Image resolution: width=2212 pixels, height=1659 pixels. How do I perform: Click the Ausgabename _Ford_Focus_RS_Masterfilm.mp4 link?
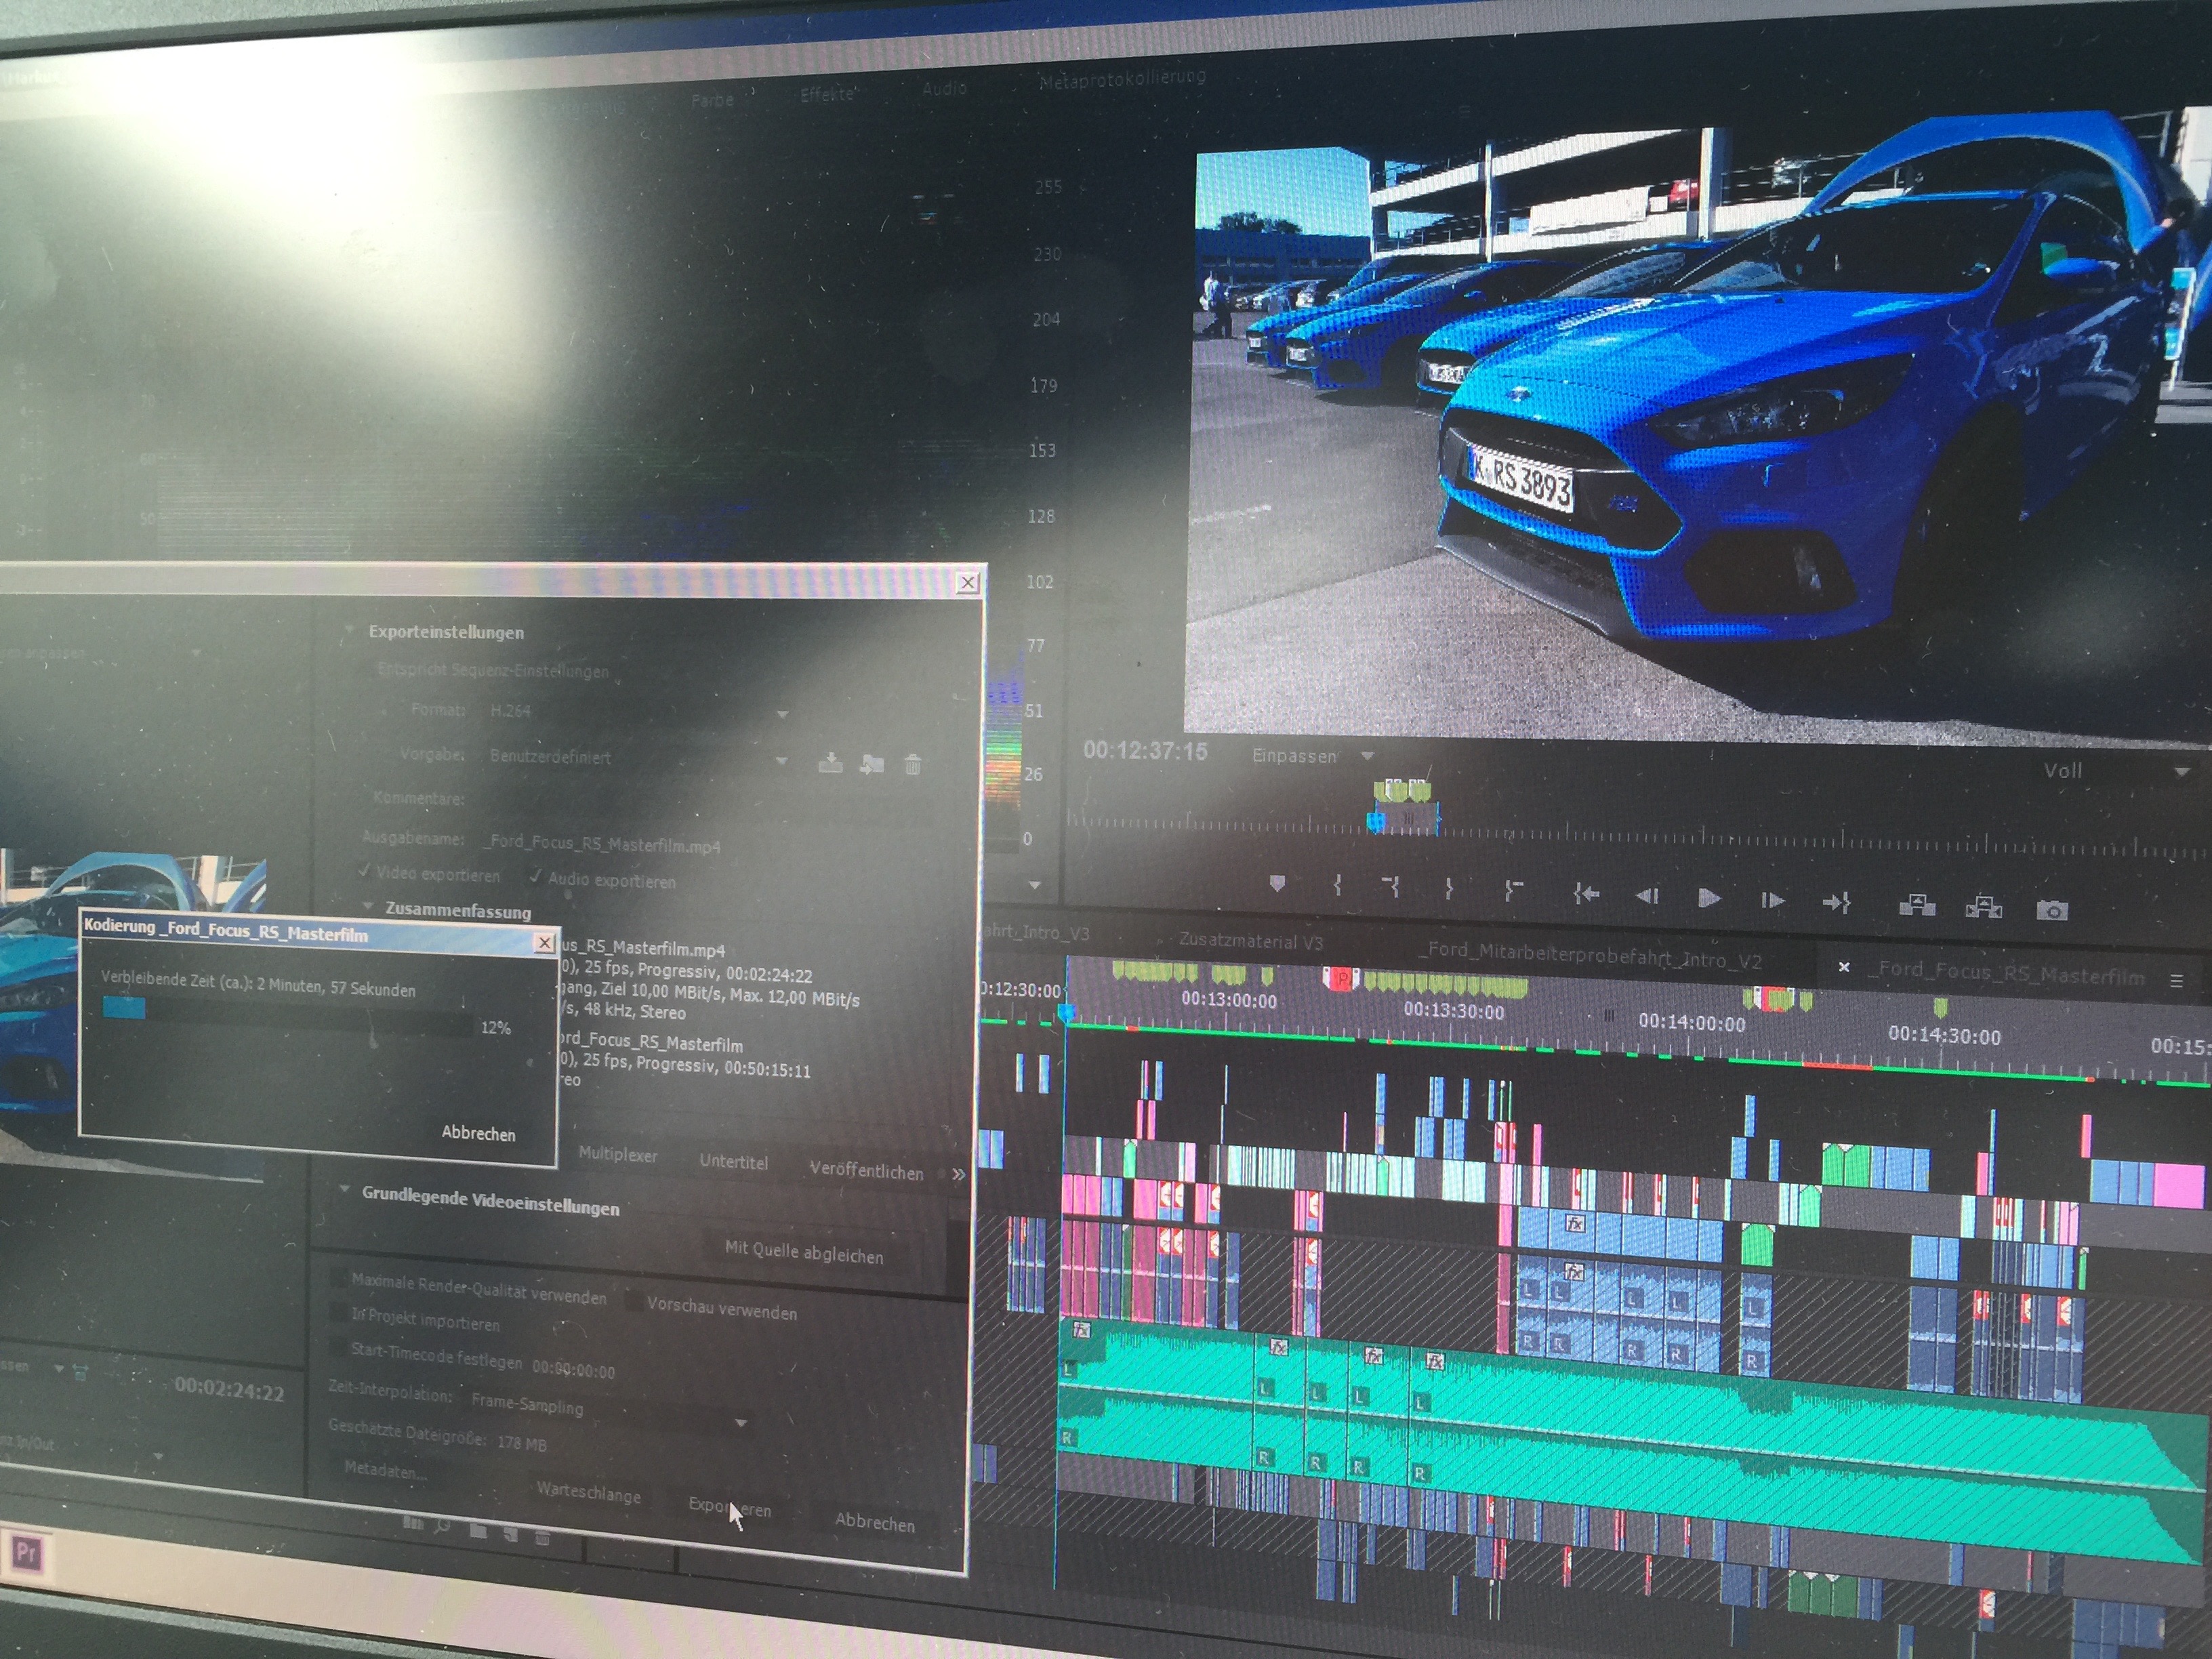tap(601, 843)
